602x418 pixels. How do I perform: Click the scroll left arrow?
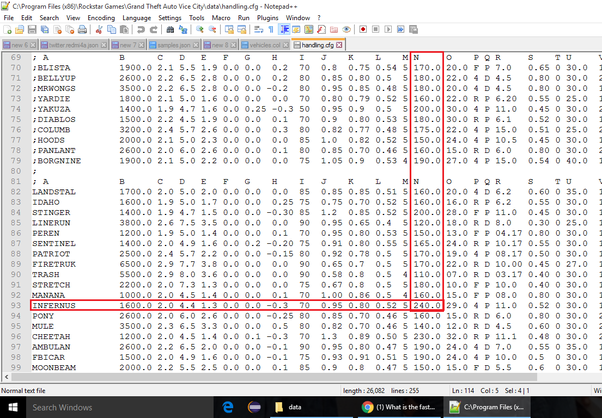6,377
